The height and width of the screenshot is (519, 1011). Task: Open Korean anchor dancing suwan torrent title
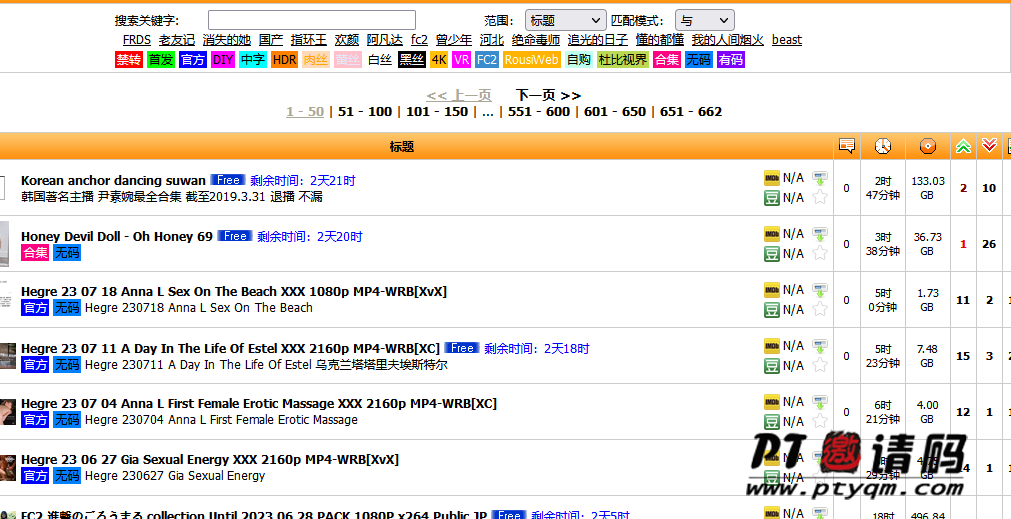113,181
